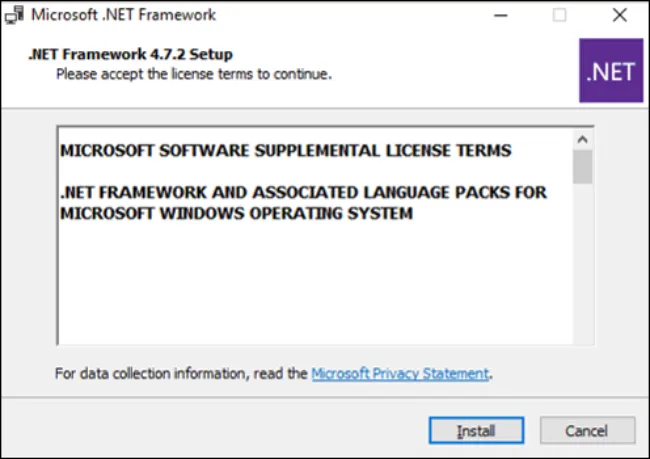The image size is (650, 459).
Task: Minimize the .NET Framework setup window
Action: coord(500,16)
